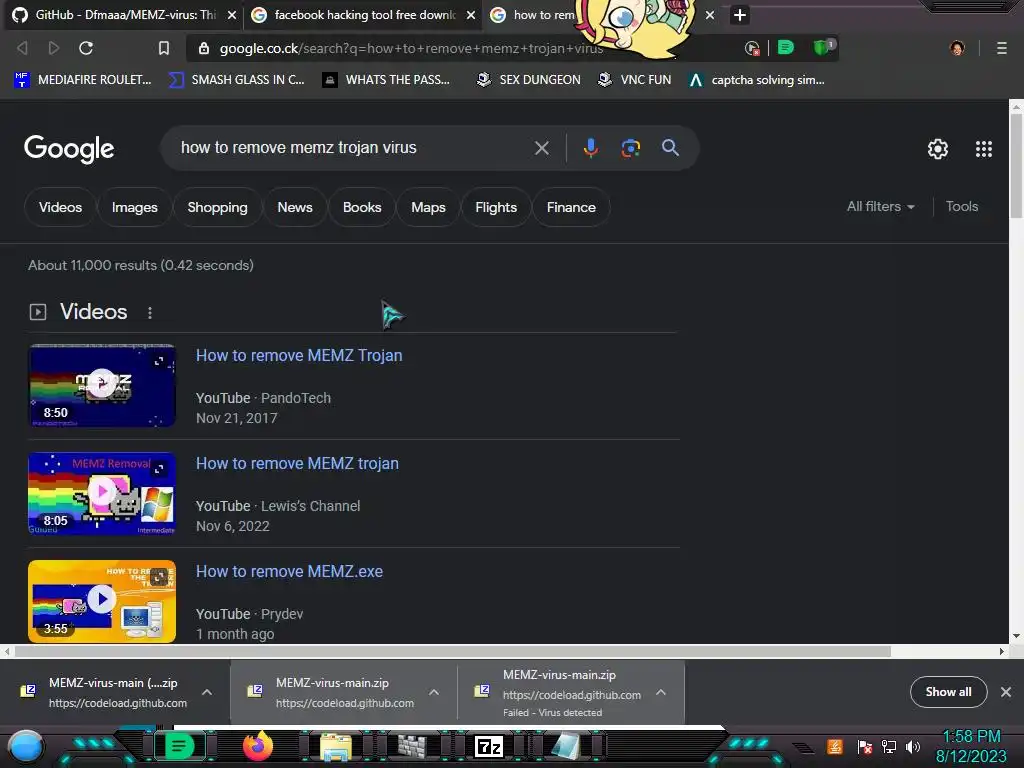Play the 8:50 PandoTech video thumbnail
Screen dimensions: 1024x768
click(x=102, y=385)
